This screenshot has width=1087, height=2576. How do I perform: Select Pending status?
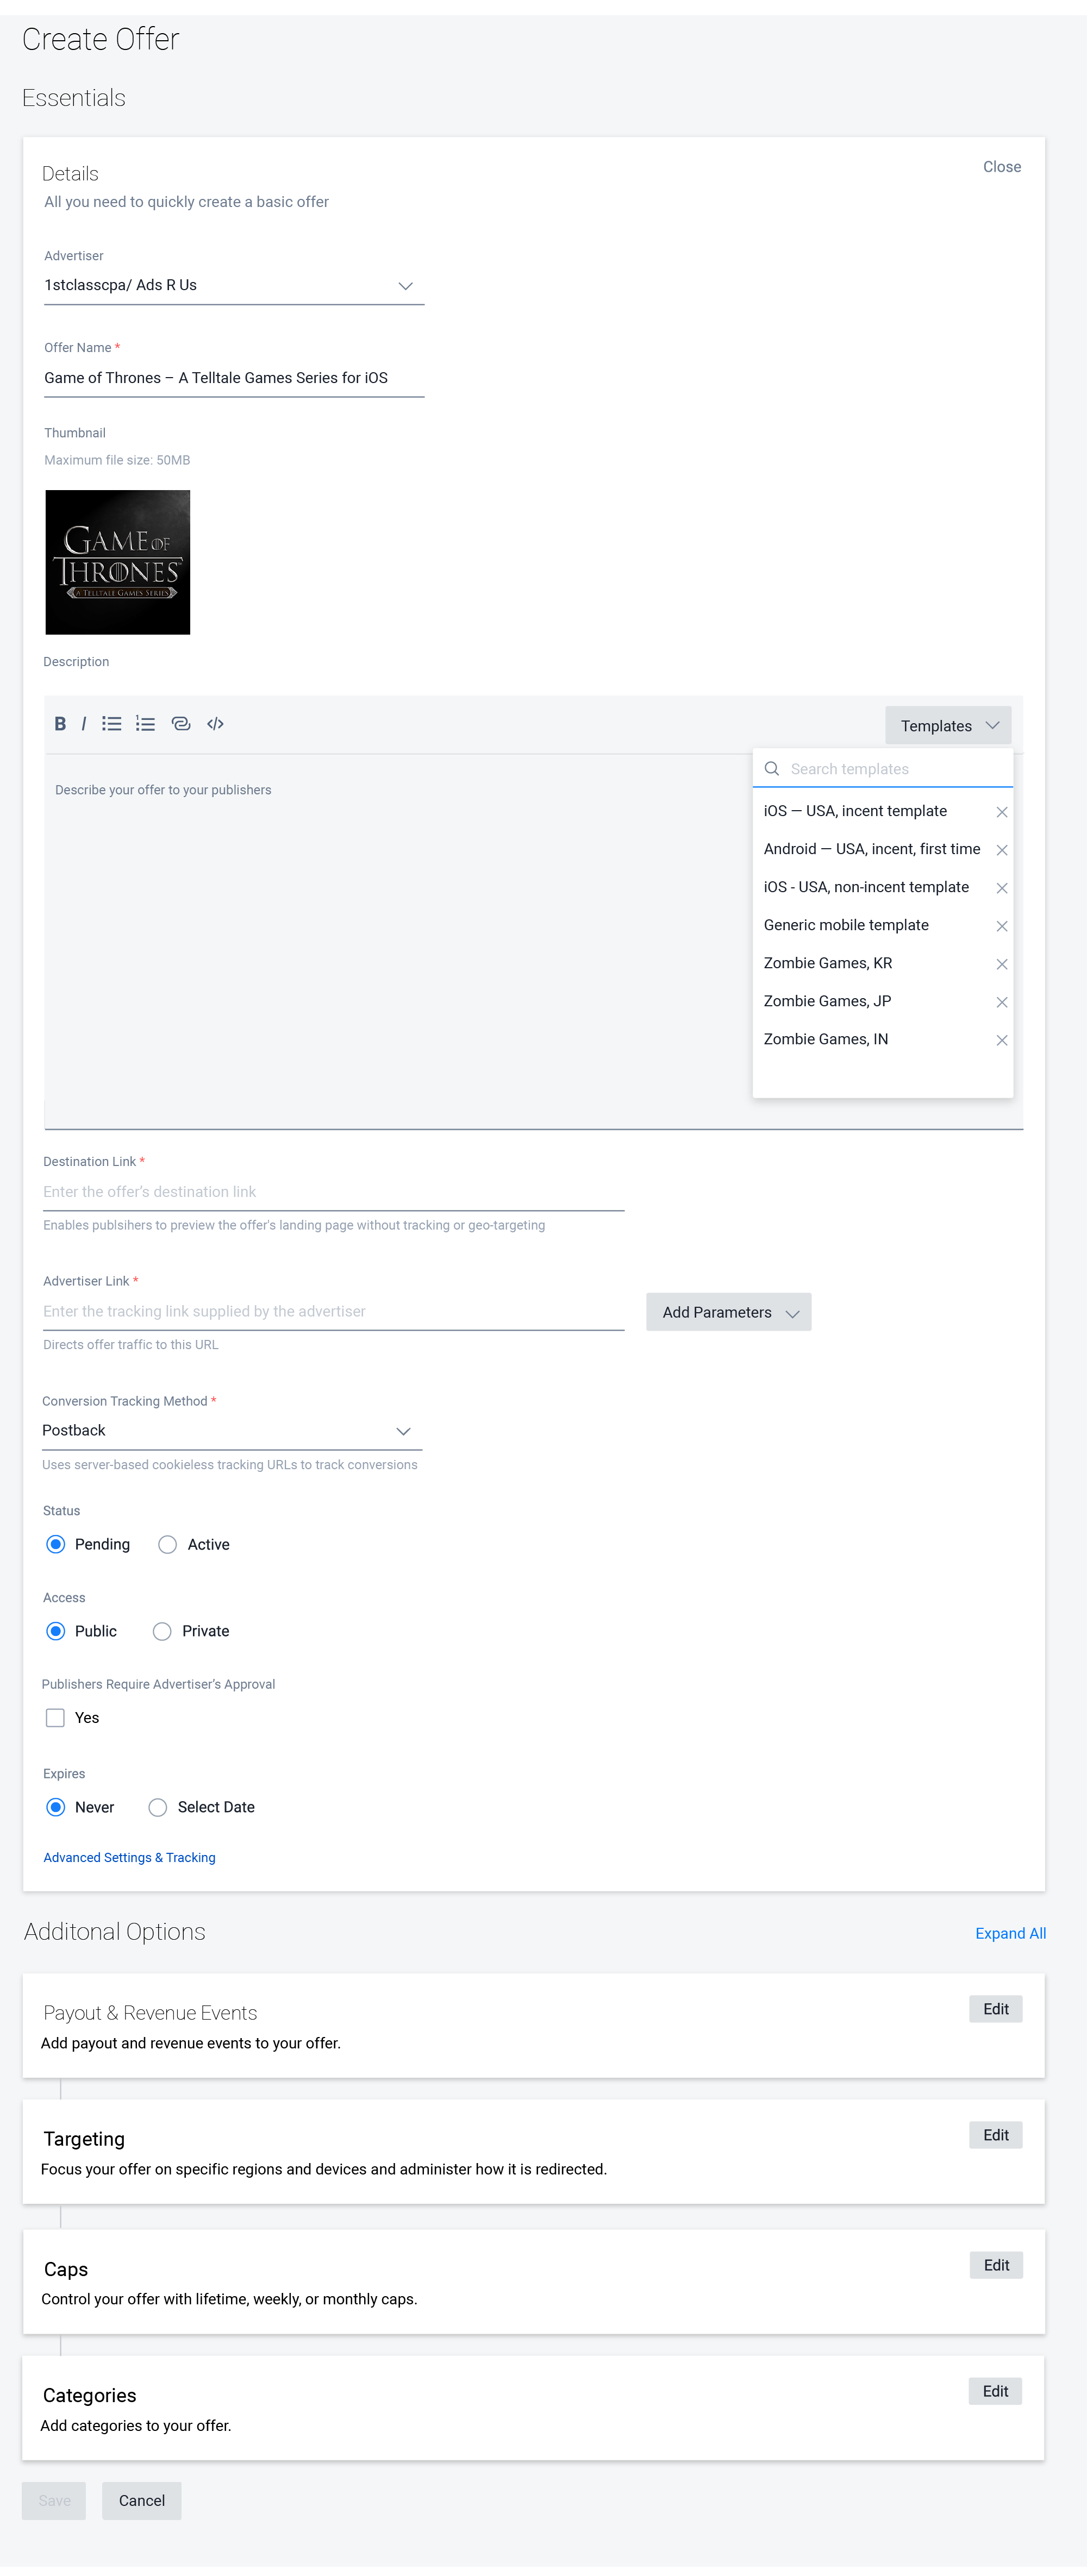point(56,1544)
